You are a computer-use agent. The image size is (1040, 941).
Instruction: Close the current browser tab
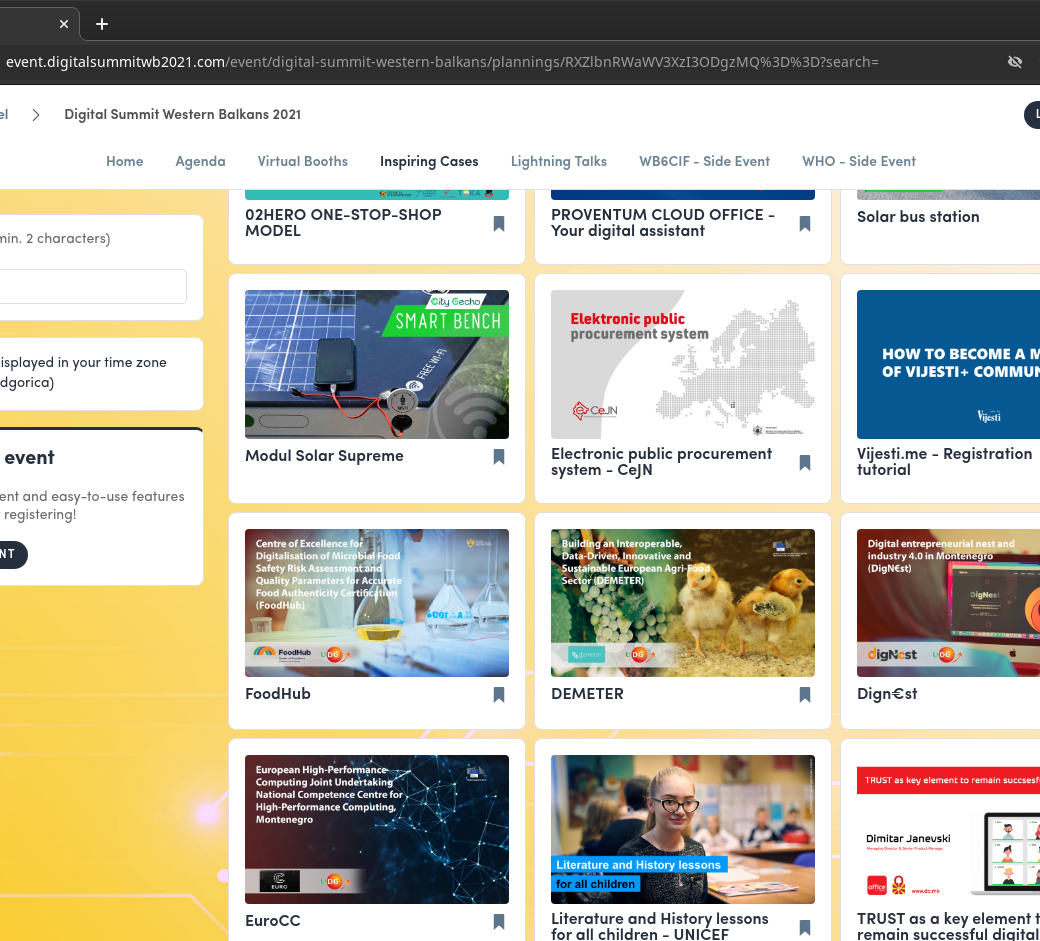click(64, 24)
